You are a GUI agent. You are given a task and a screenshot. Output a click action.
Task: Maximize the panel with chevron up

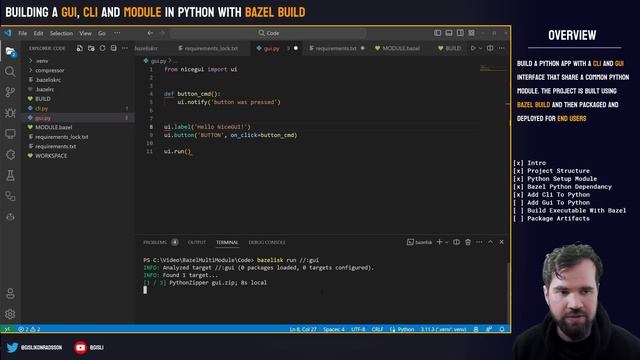click(490, 242)
